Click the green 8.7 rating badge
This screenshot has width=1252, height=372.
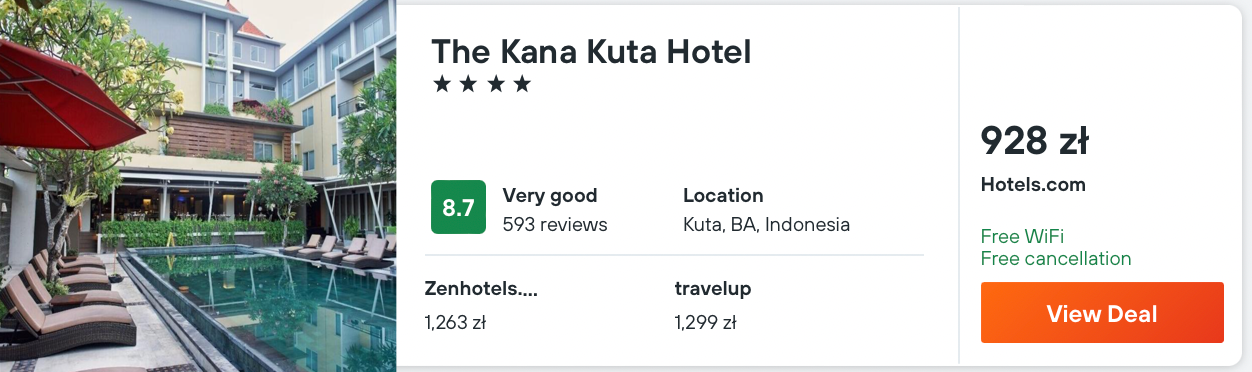[x=458, y=207]
